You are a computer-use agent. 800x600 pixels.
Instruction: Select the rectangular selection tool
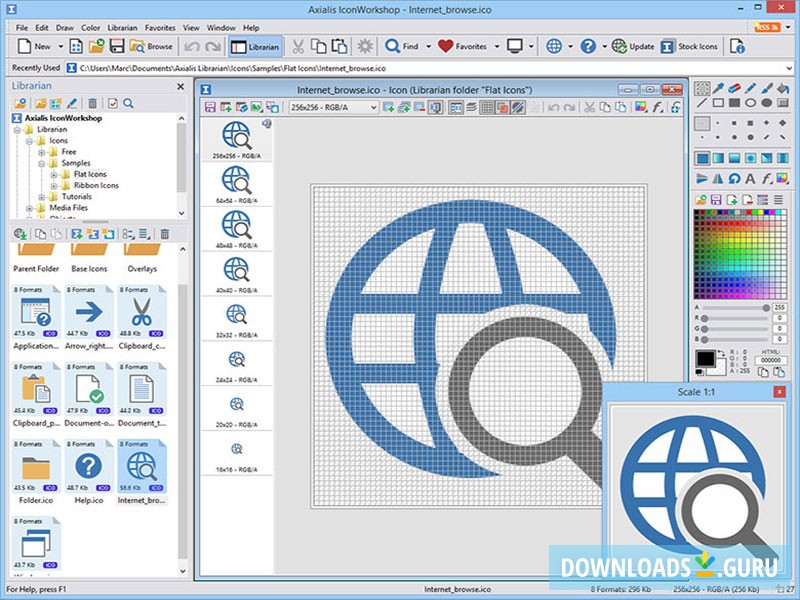702,88
